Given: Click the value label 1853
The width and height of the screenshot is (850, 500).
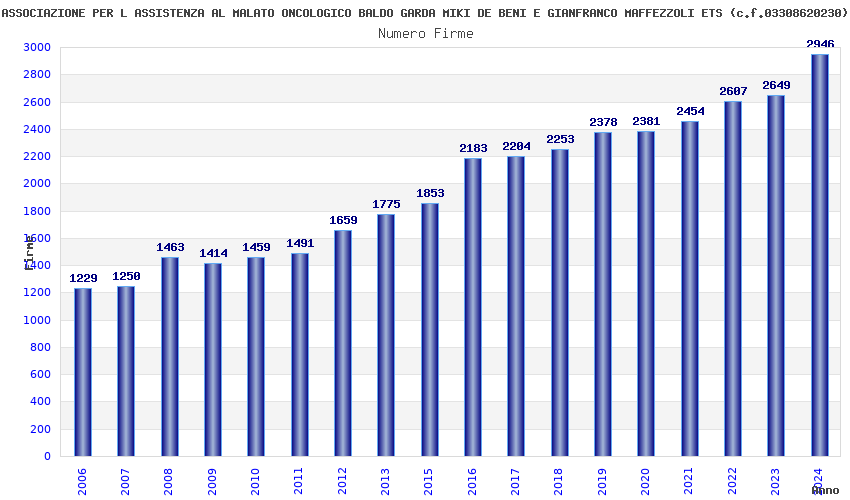Looking at the screenshot, I should click(x=430, y=193).
